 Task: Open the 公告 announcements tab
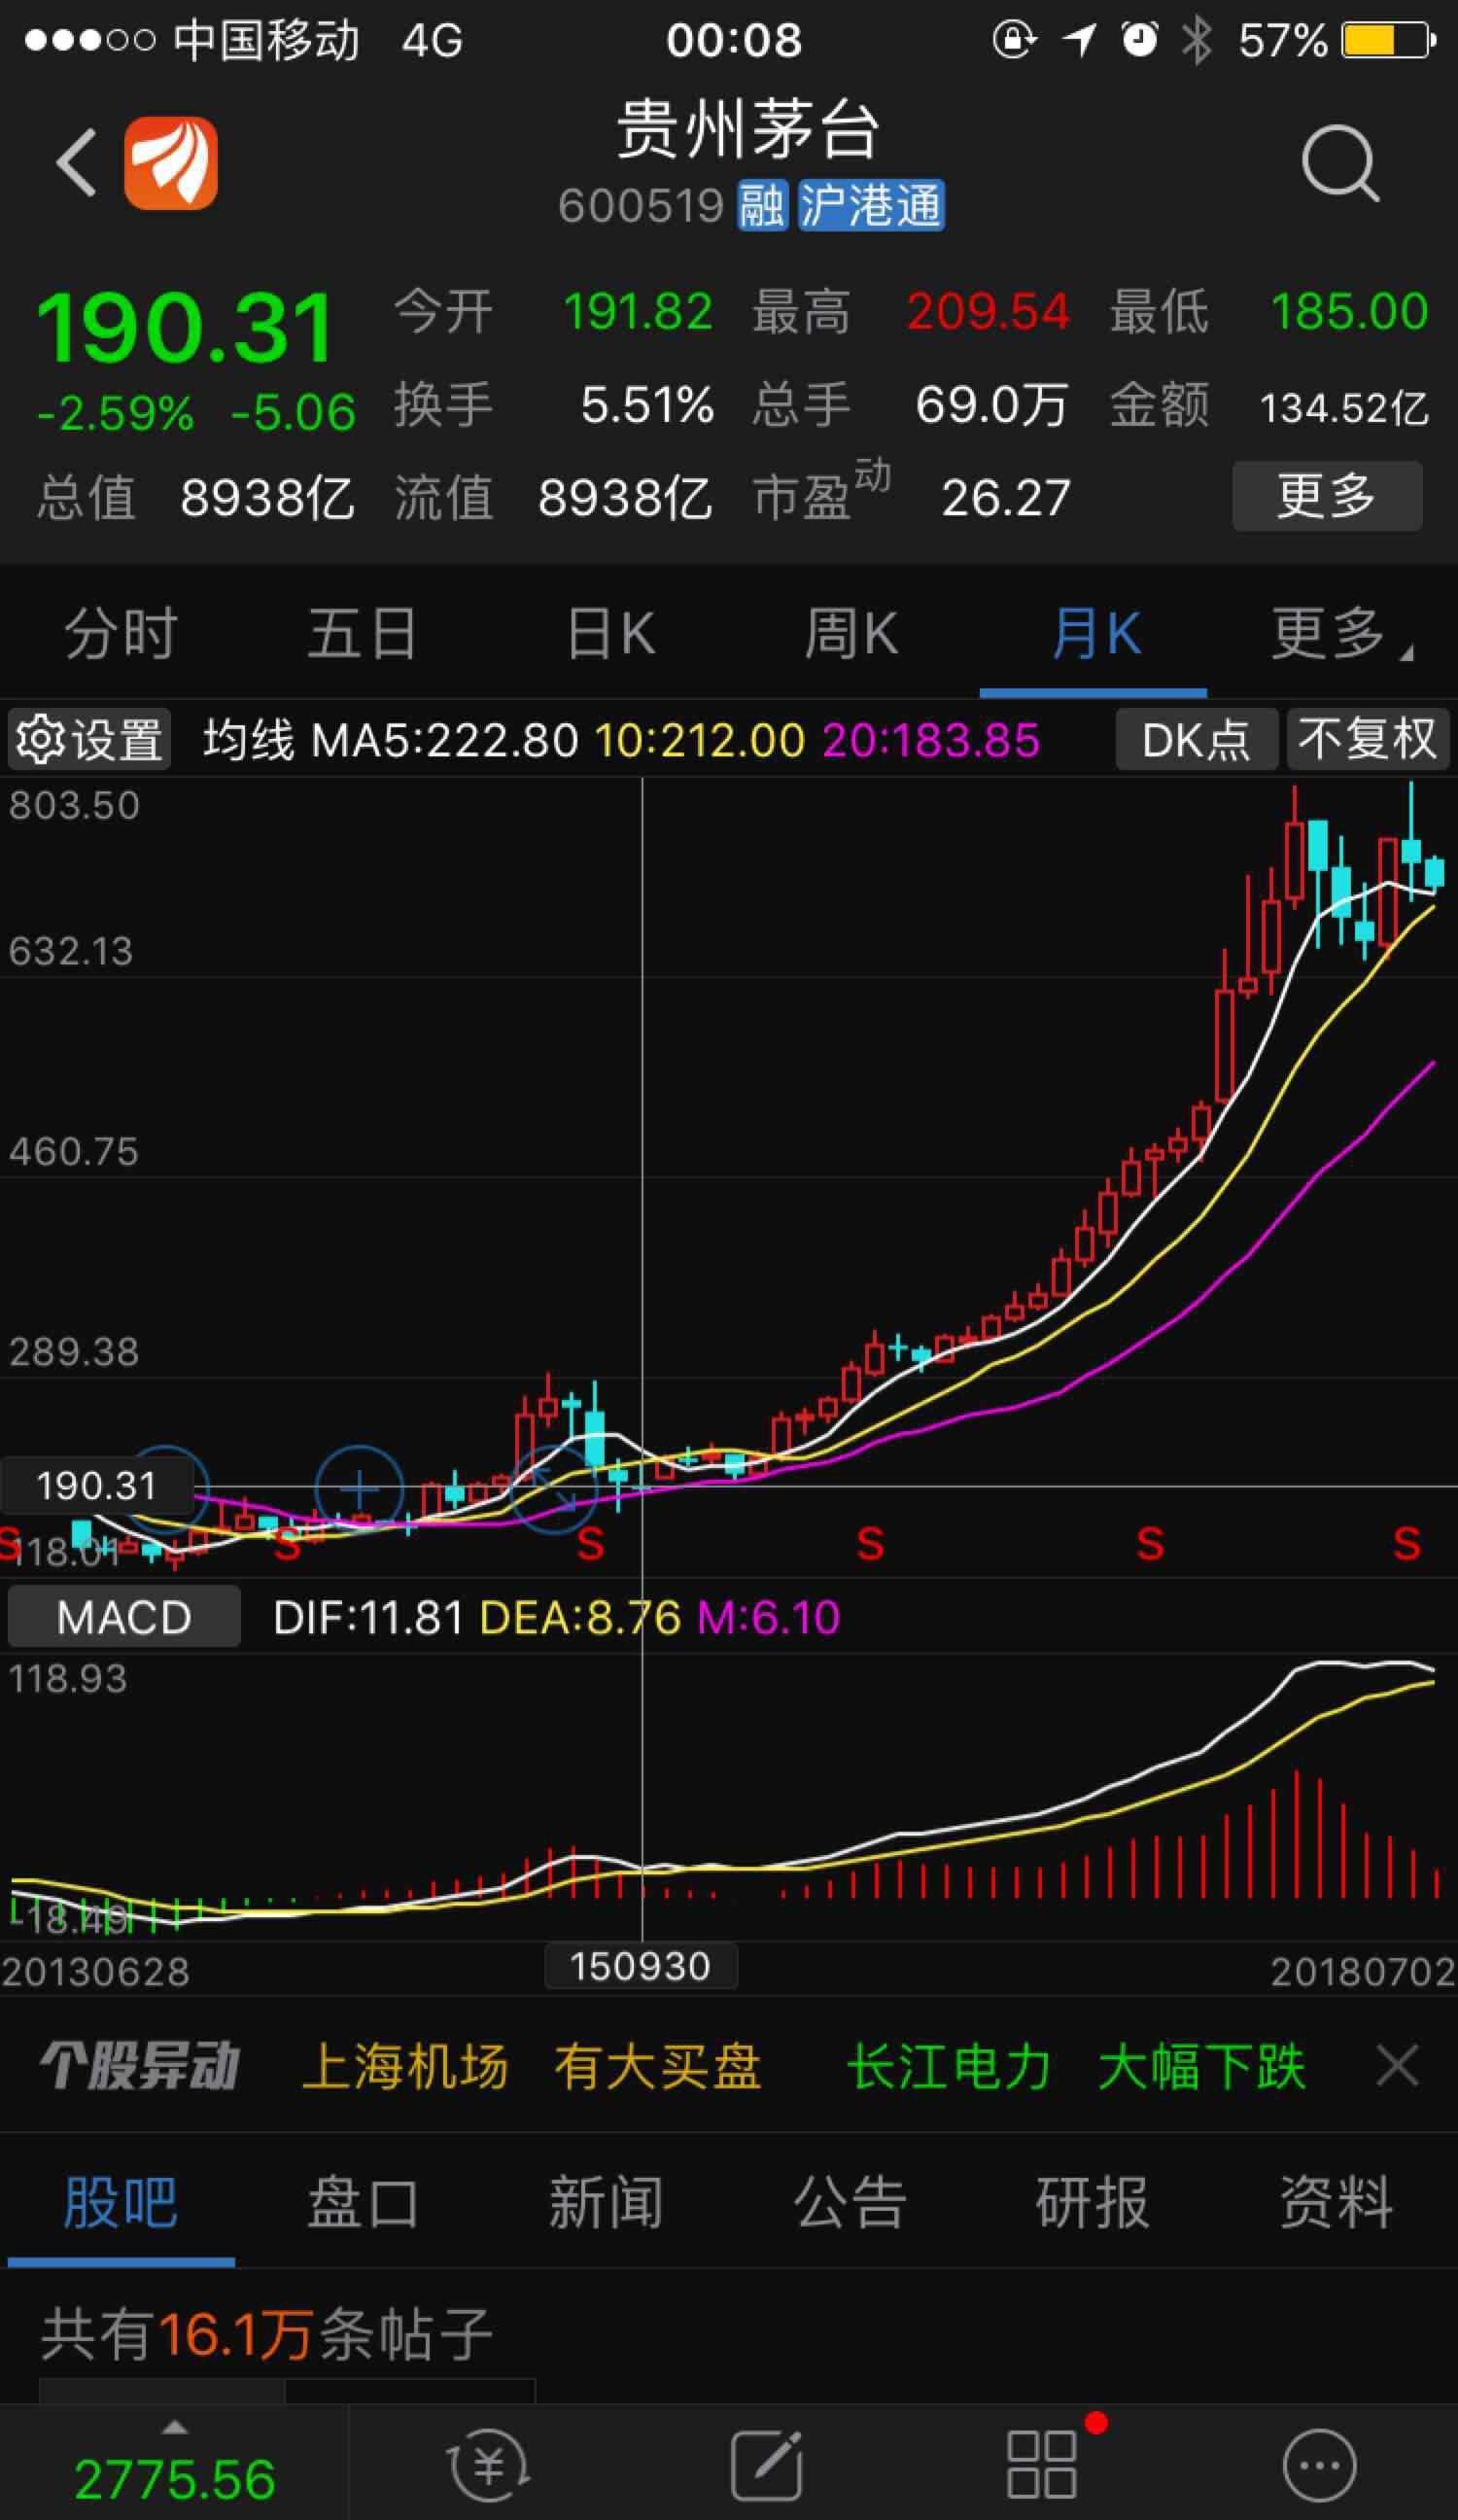point(850,2202)
